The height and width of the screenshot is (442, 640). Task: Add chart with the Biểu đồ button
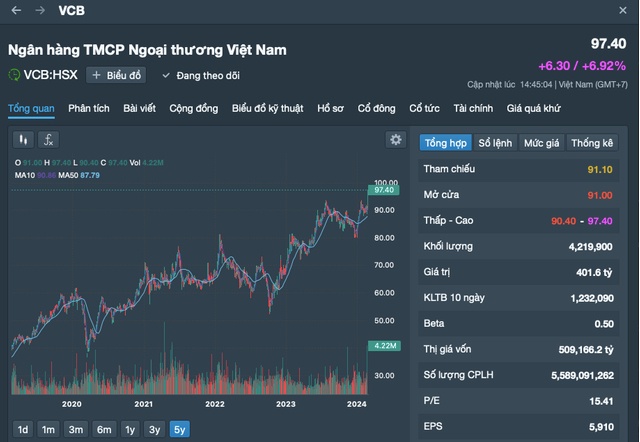click(x=116, y=75)
